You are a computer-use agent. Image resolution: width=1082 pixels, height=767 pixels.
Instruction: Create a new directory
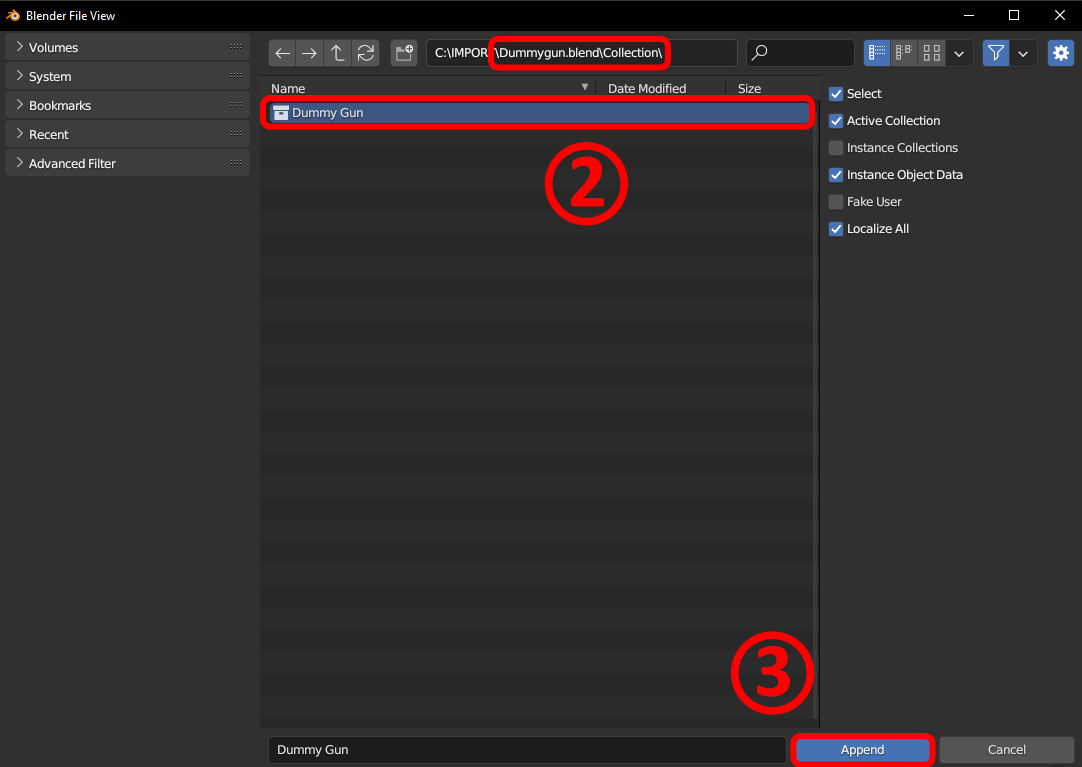coord(404,53)
